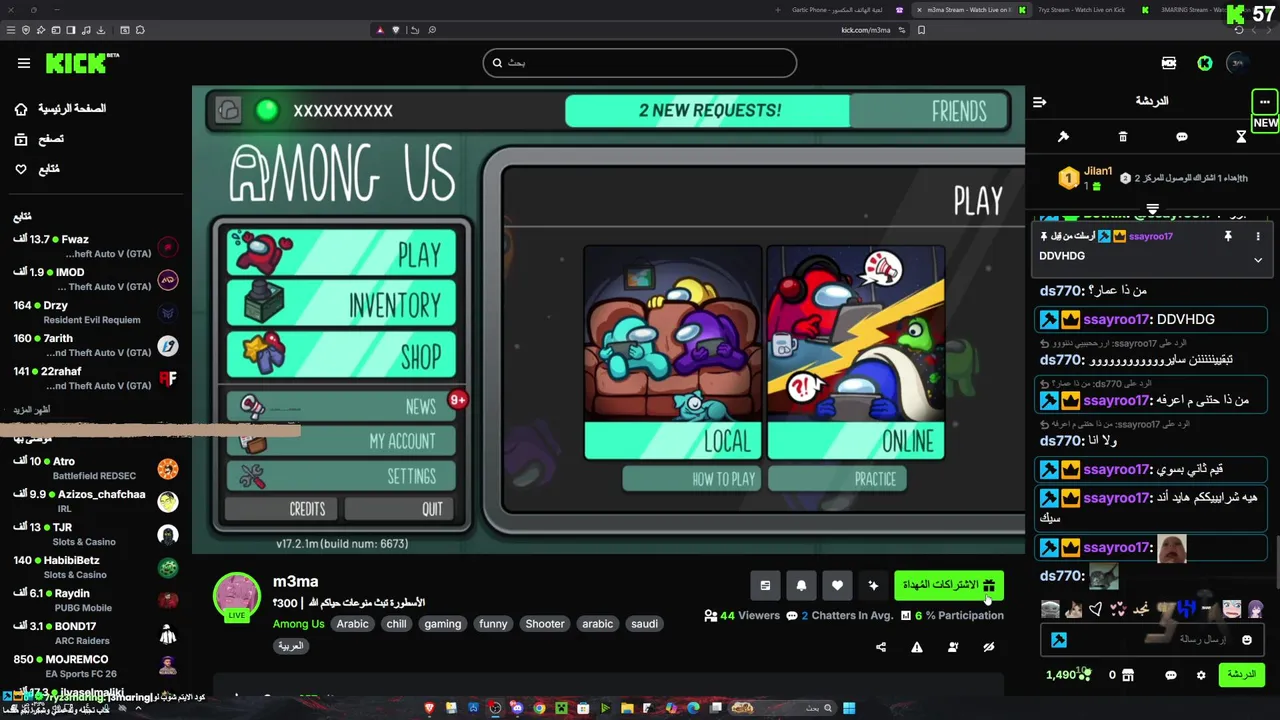Click ssayroo17 username in DDVHDG message

[1117, 320]
